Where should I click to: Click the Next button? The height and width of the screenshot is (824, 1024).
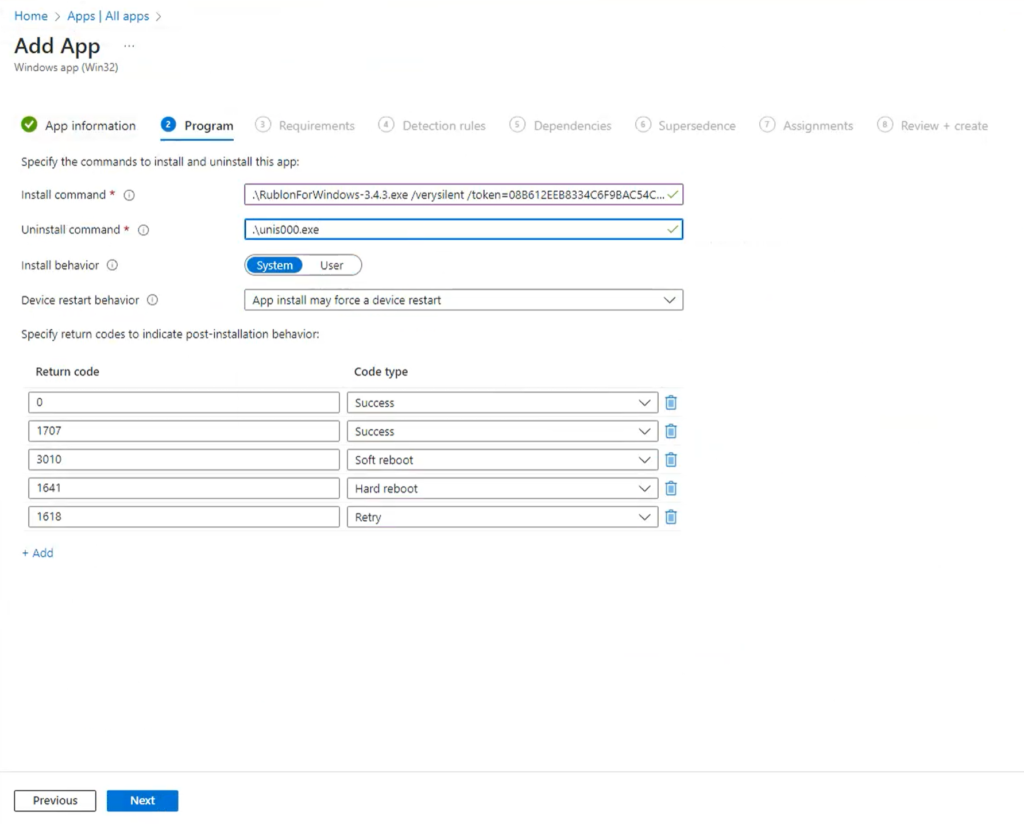point(141,800)
